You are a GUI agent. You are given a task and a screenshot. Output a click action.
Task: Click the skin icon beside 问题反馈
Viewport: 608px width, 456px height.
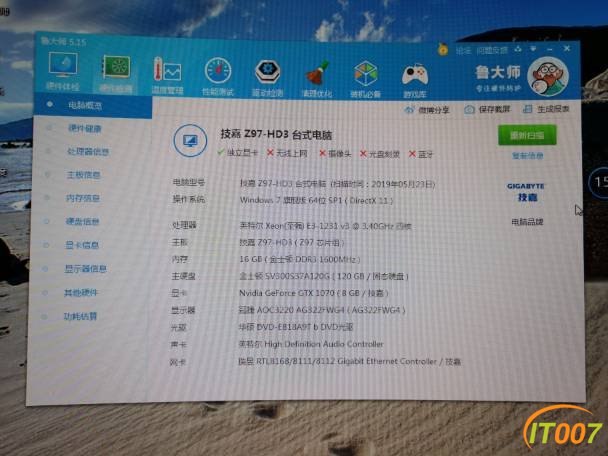tap(518, 49)
